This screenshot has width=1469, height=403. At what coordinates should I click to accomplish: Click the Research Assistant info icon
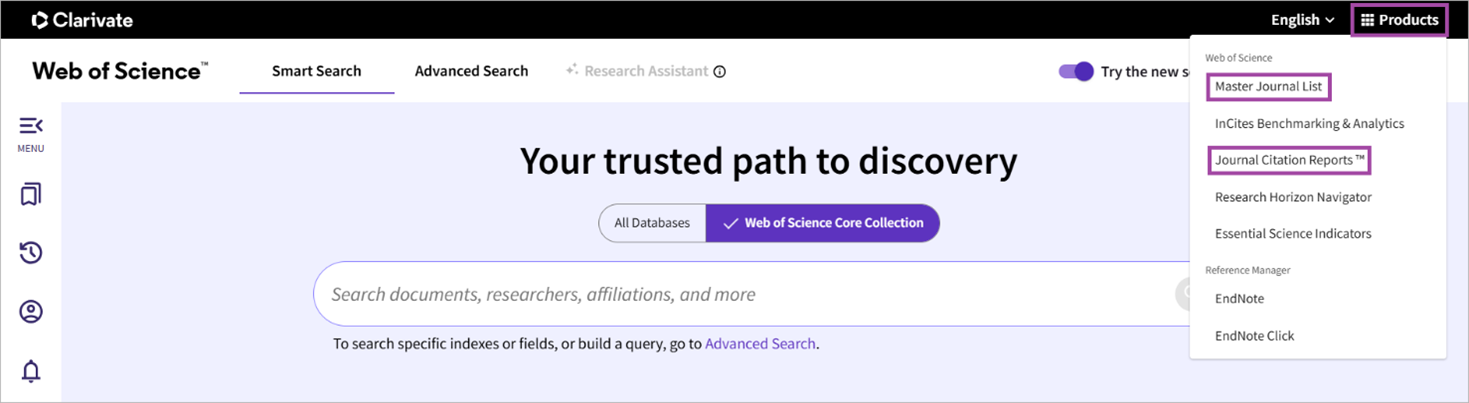pos(720,72)
